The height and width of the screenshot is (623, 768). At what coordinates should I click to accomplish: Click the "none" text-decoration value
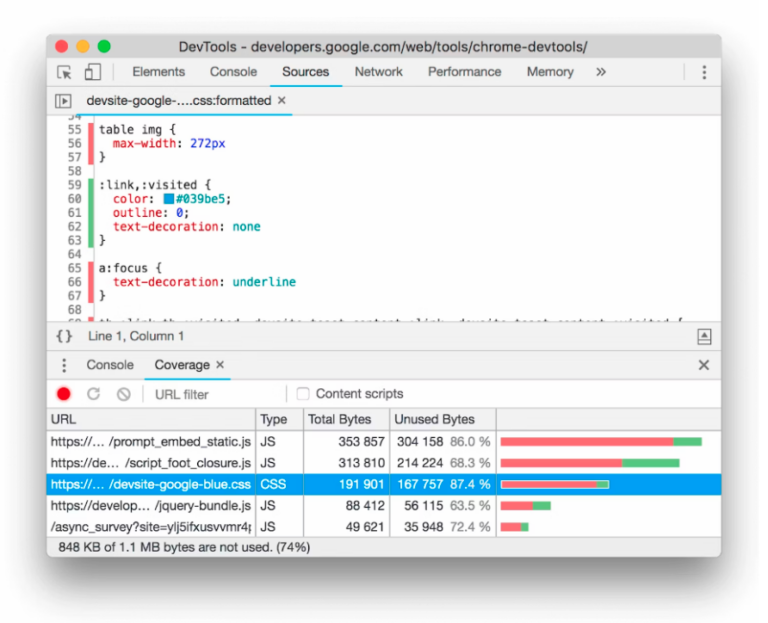click(x=246, y=227)
